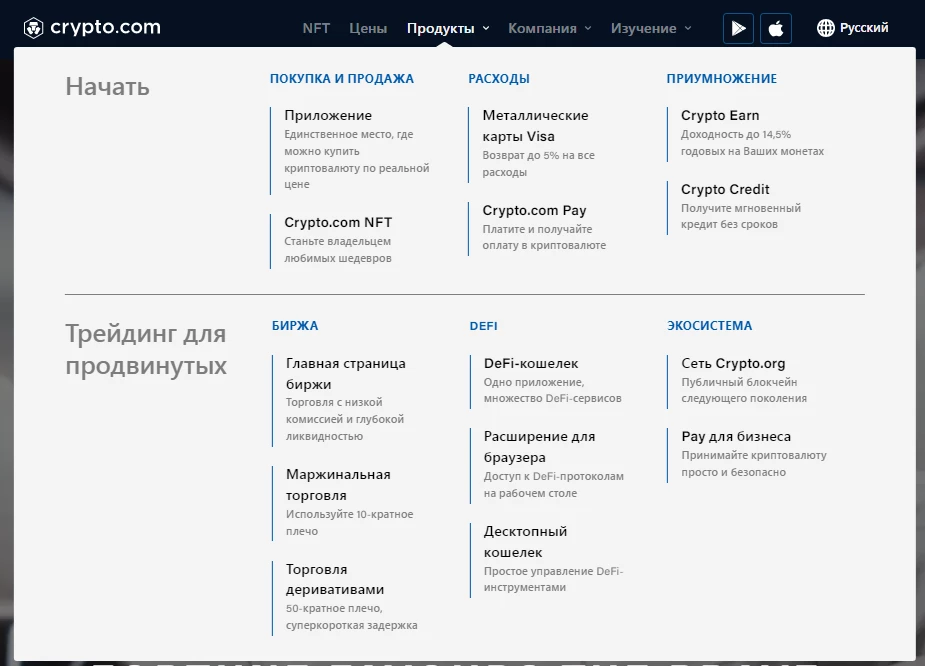Click 'Получите мгновенный кредит' description

coord(741,216)
